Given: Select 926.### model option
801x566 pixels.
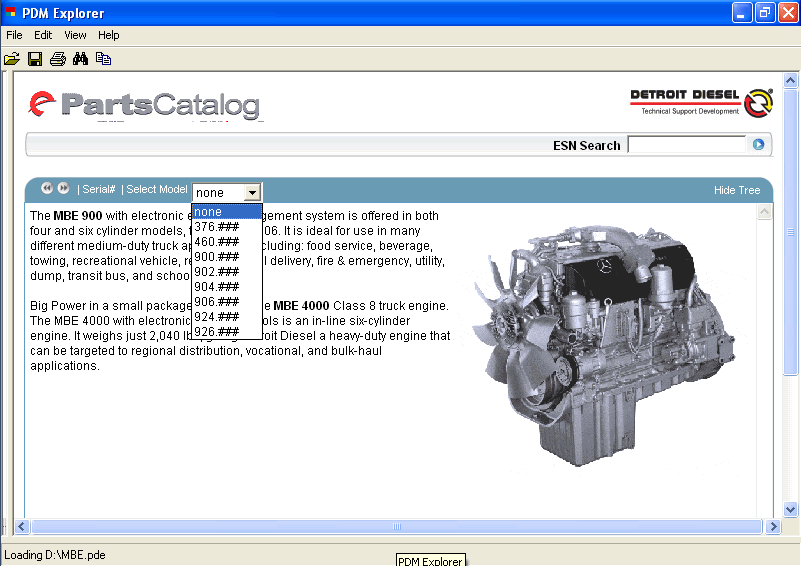Looking at the screenshot, I should [217, 332].
